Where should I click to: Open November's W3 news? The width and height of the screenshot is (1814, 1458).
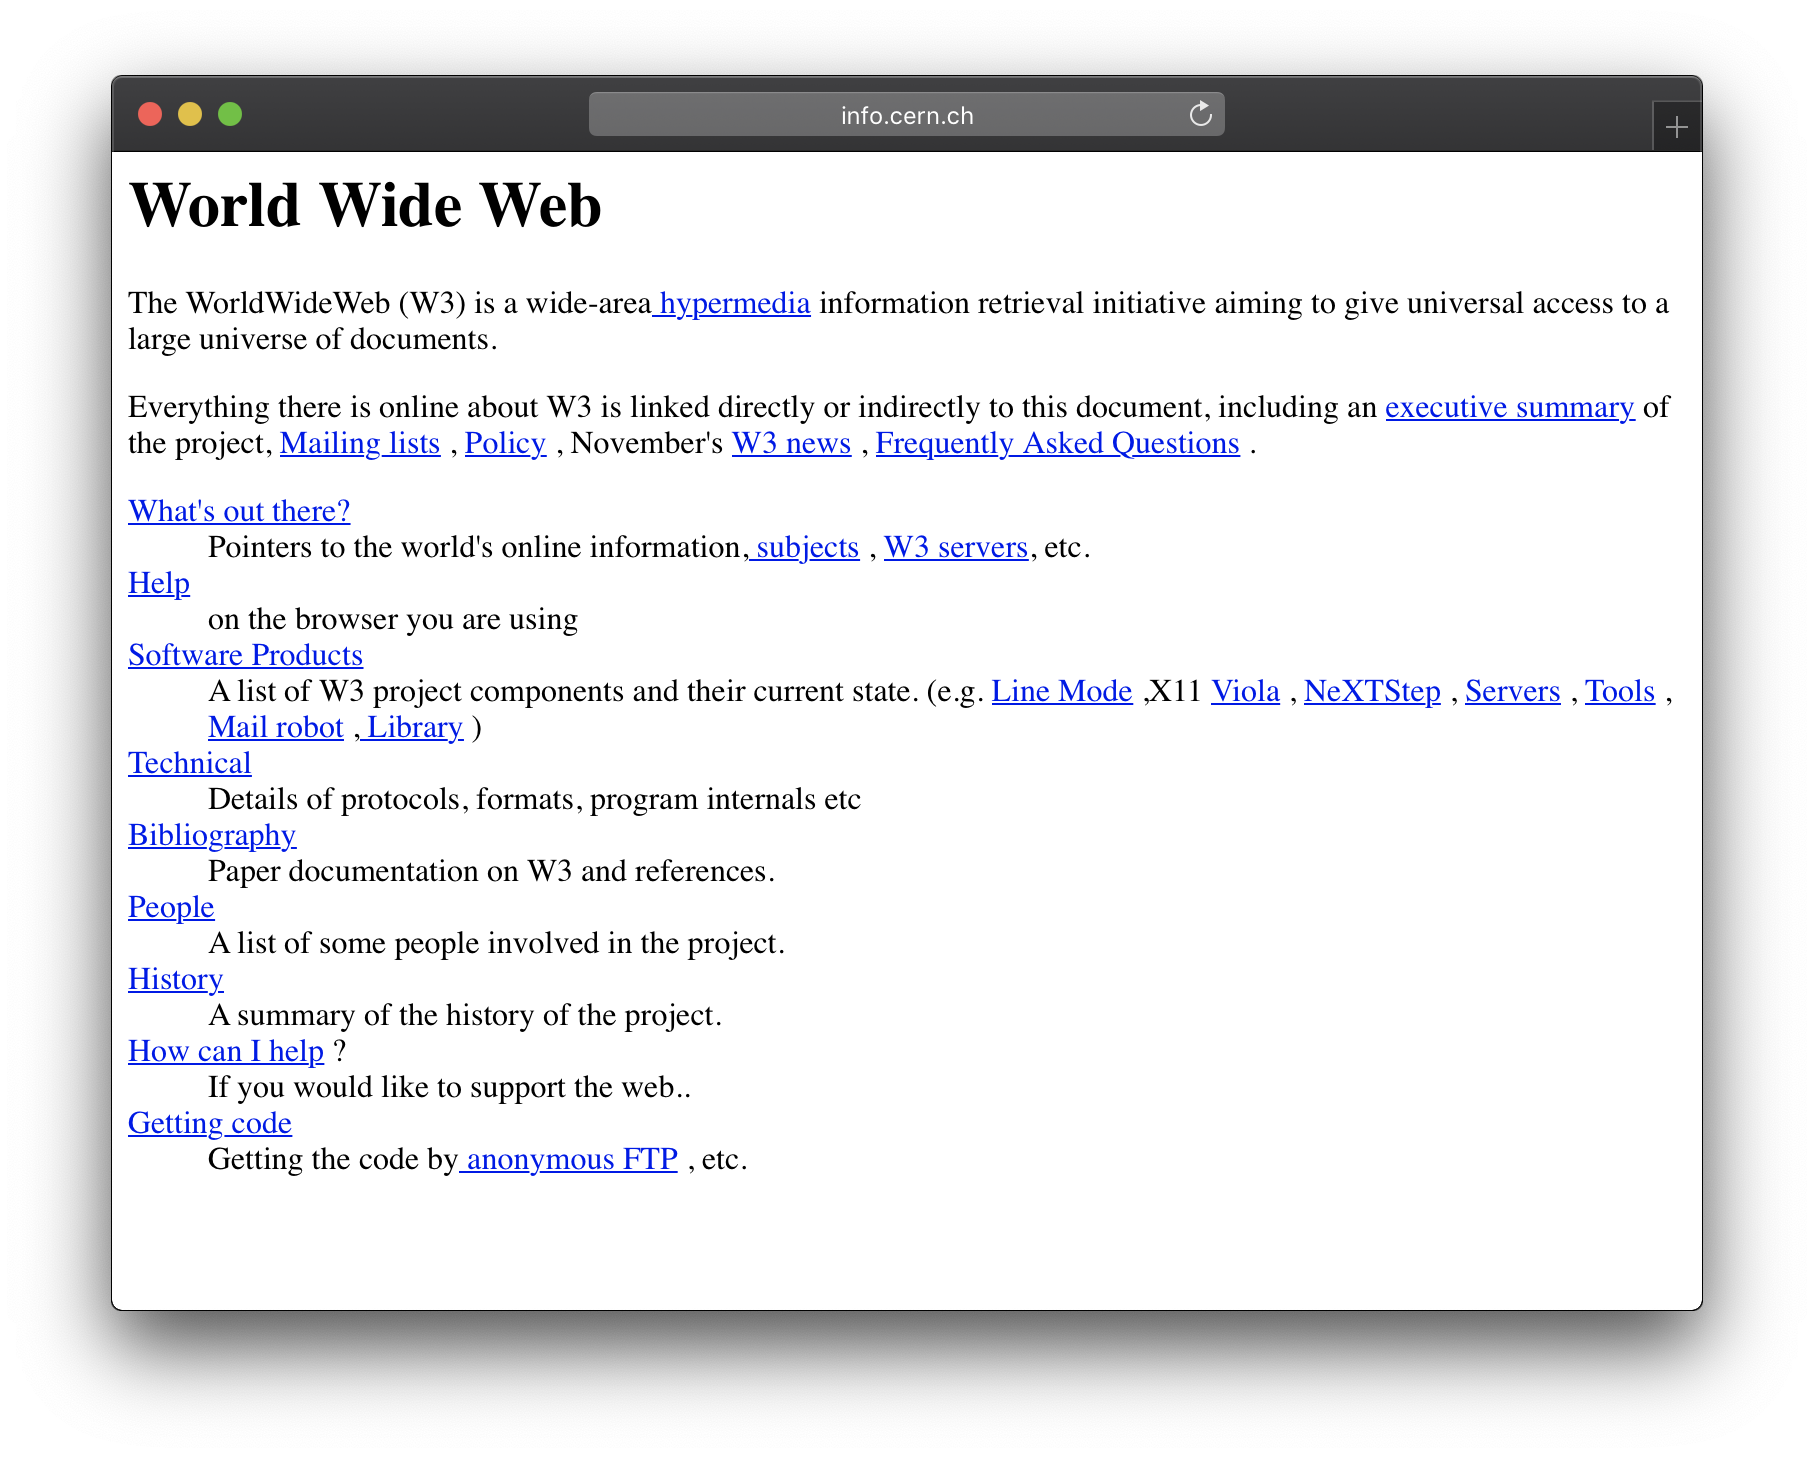click(790, 443)
